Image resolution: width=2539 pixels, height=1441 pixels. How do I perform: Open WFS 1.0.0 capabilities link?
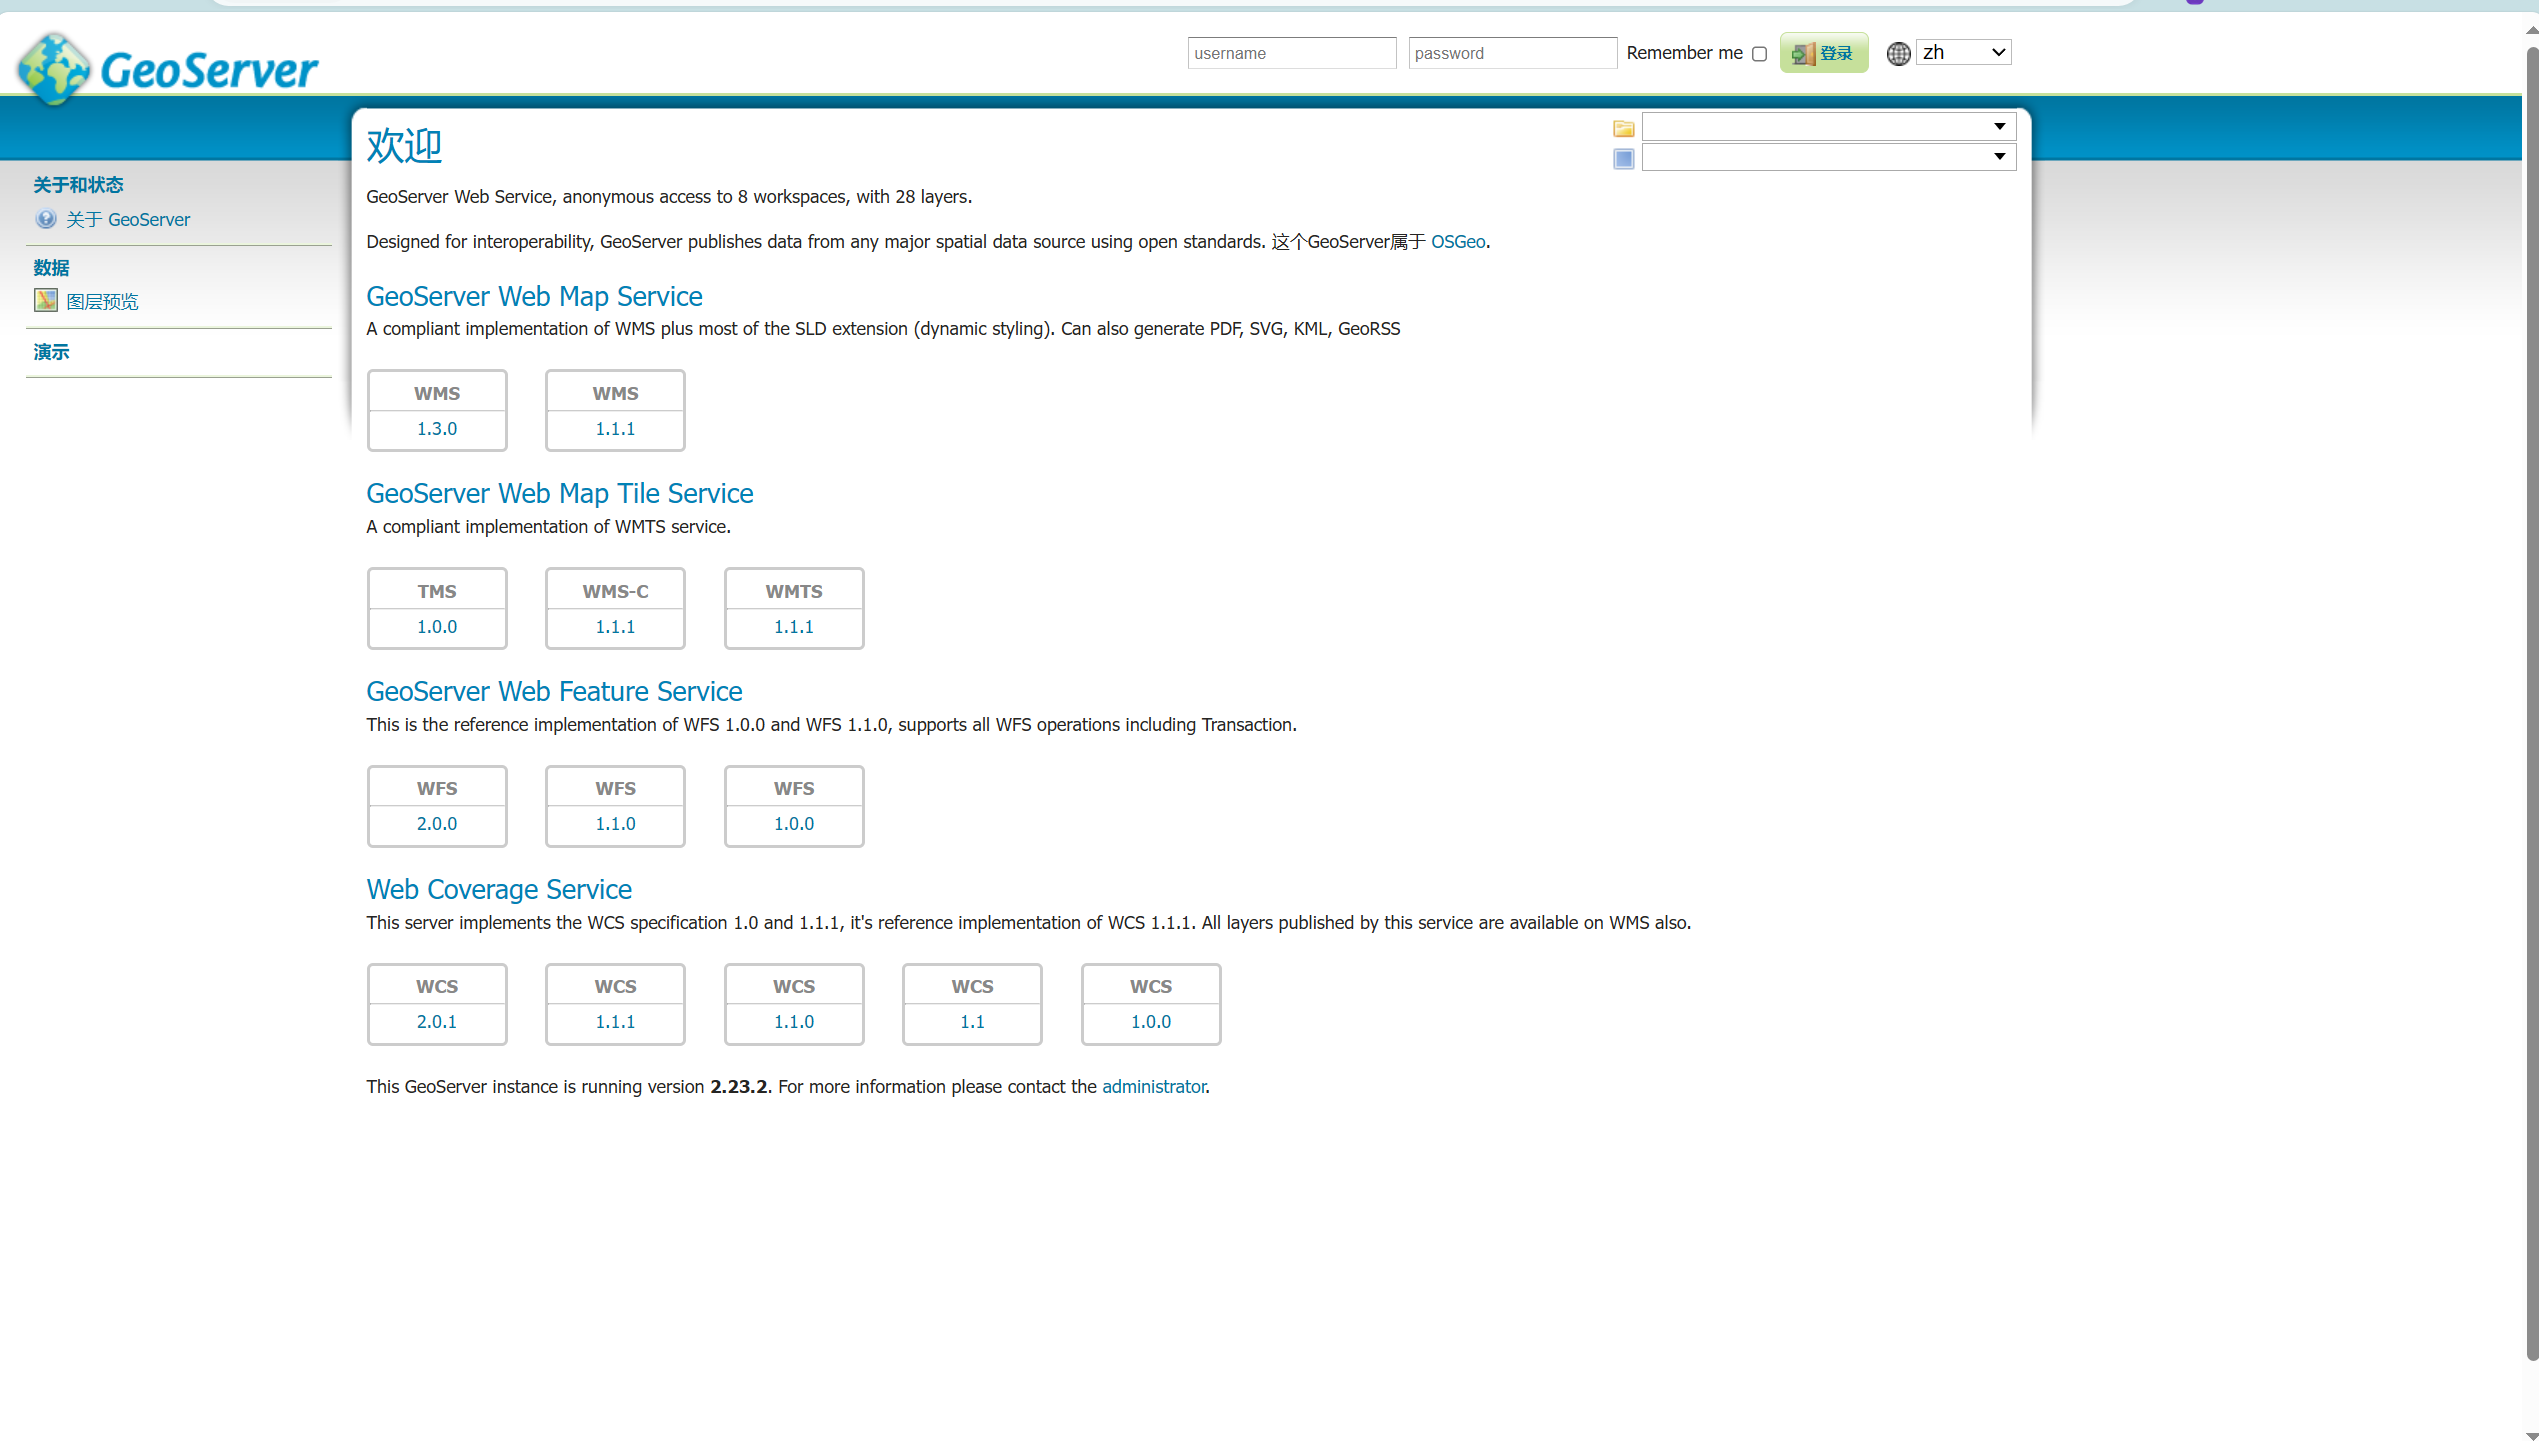[x=794, y=824]
